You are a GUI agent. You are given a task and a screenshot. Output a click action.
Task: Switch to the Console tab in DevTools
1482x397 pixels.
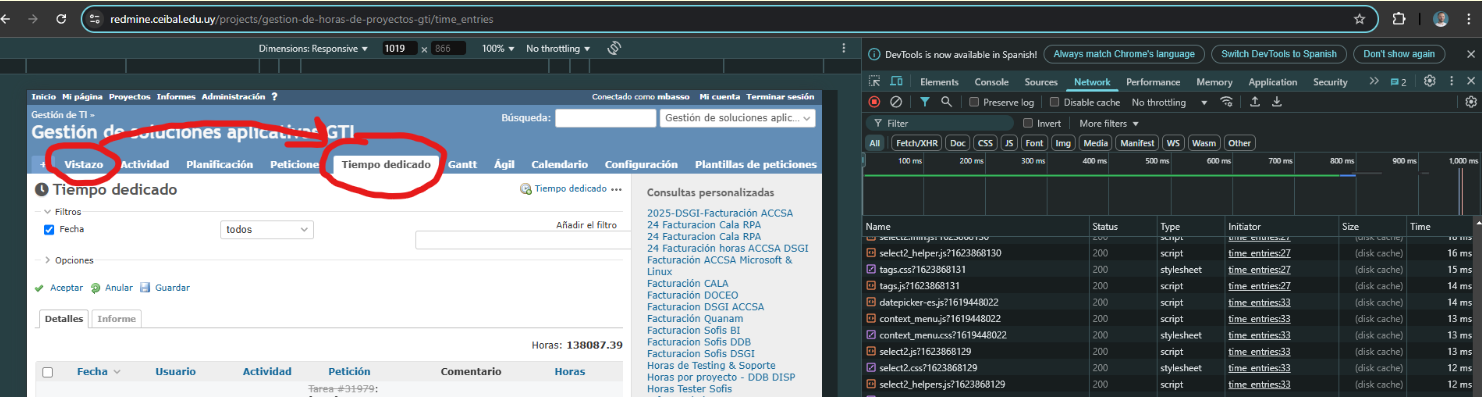(991, 82)
